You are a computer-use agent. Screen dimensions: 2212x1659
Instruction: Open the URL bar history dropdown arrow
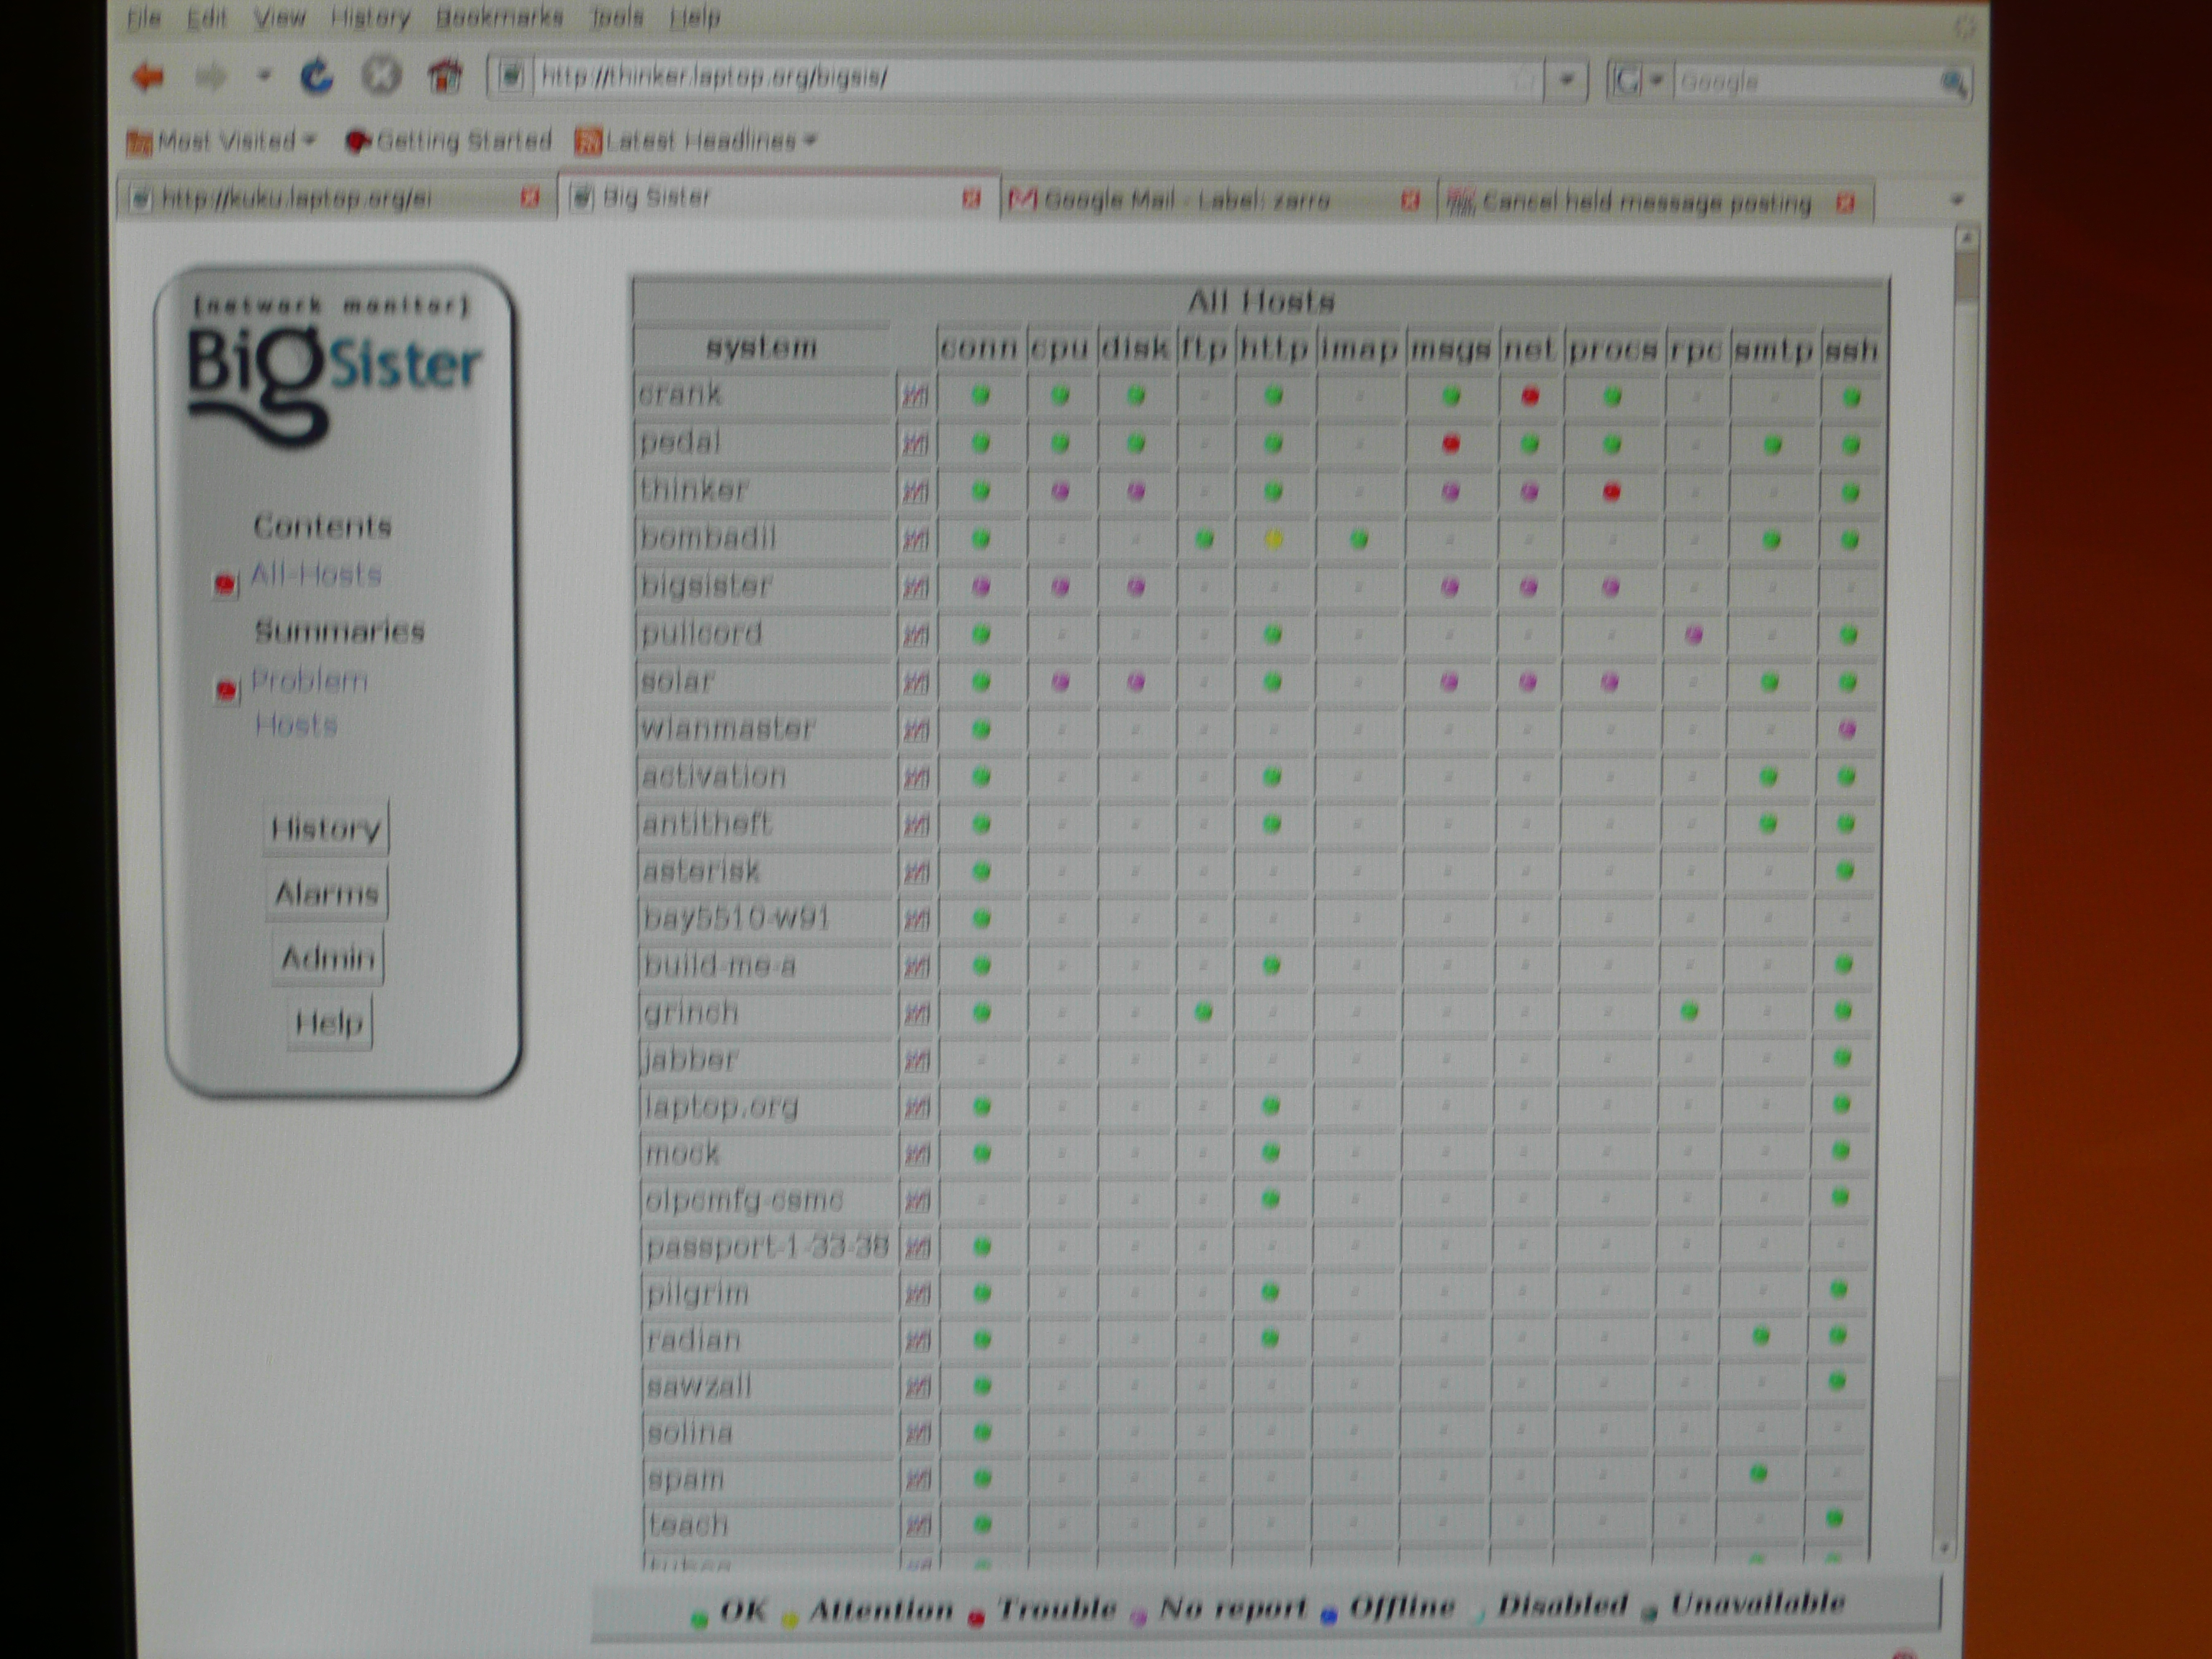click(x=1567, y=79)
